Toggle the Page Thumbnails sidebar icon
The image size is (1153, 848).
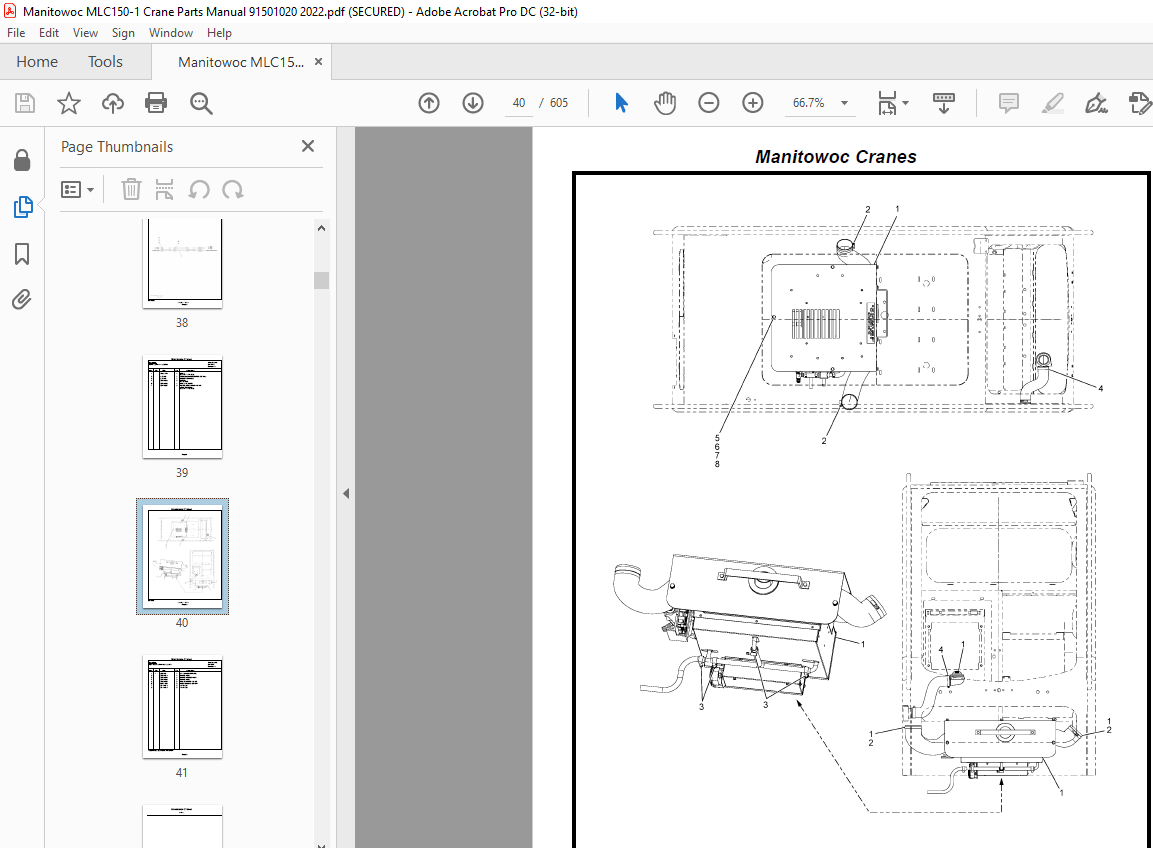23,207
